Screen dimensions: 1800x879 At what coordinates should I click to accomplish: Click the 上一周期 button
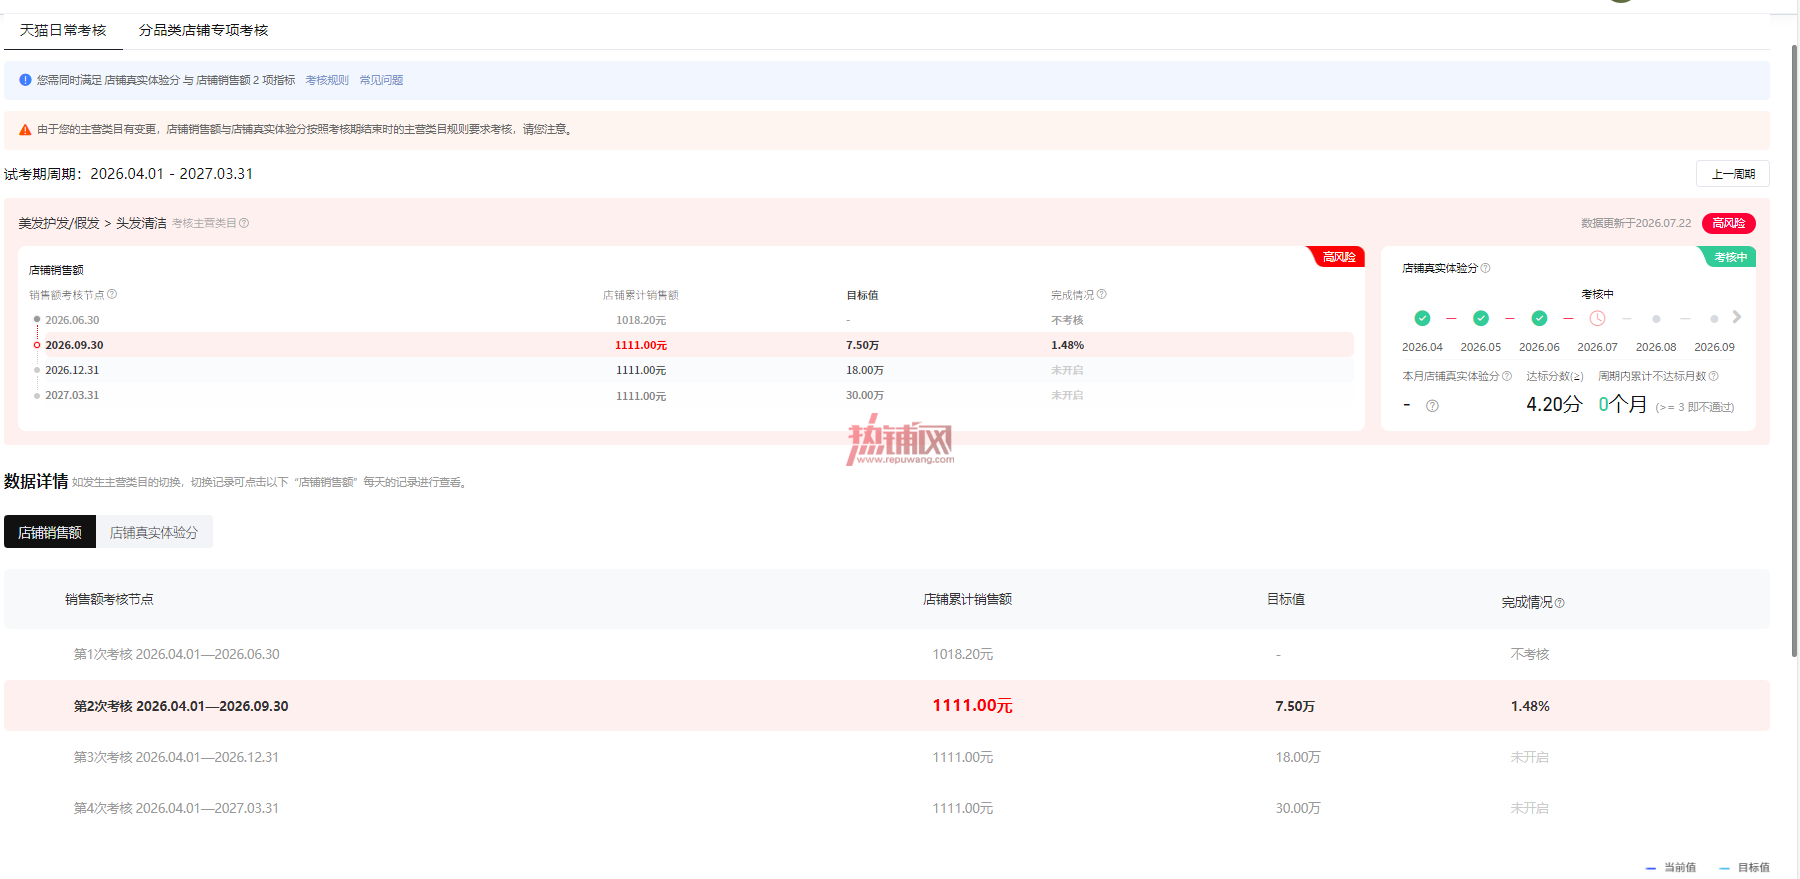(1732, 174)
